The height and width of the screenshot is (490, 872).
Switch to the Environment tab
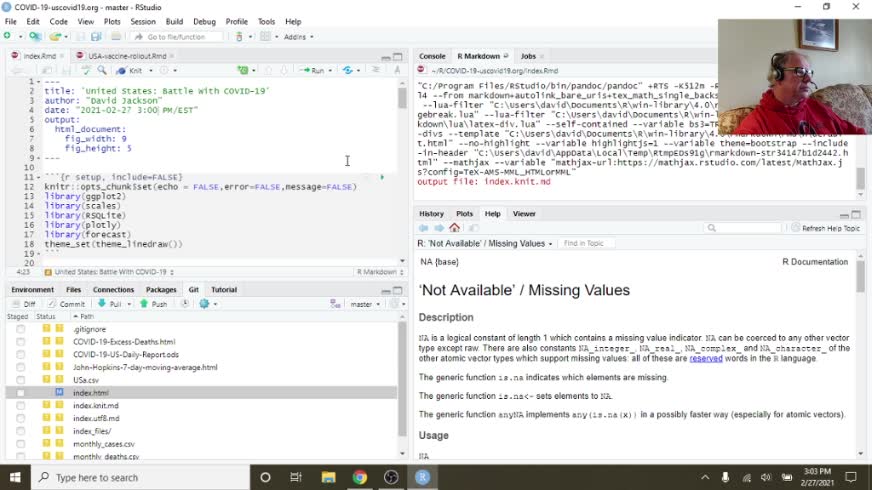click(x=32, y=290)
